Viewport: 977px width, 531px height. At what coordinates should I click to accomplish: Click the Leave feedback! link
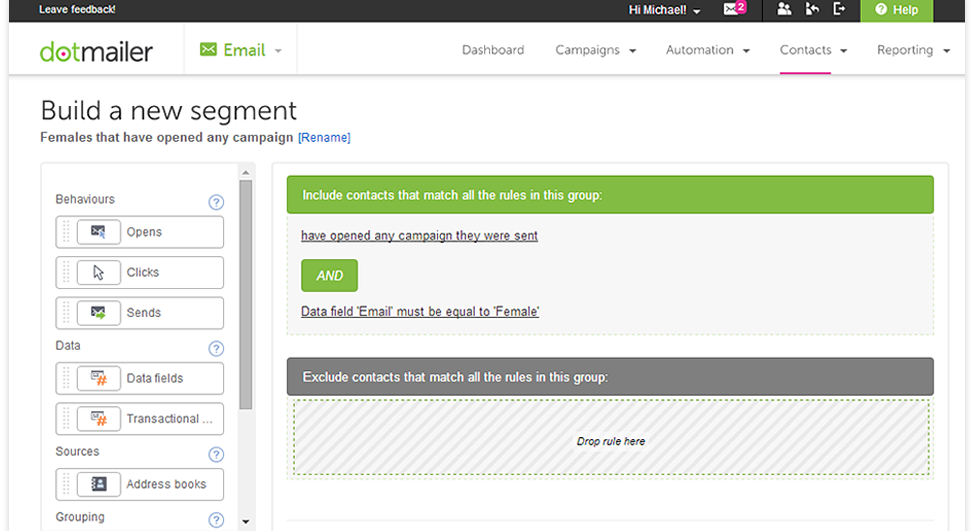click(77, 9)
